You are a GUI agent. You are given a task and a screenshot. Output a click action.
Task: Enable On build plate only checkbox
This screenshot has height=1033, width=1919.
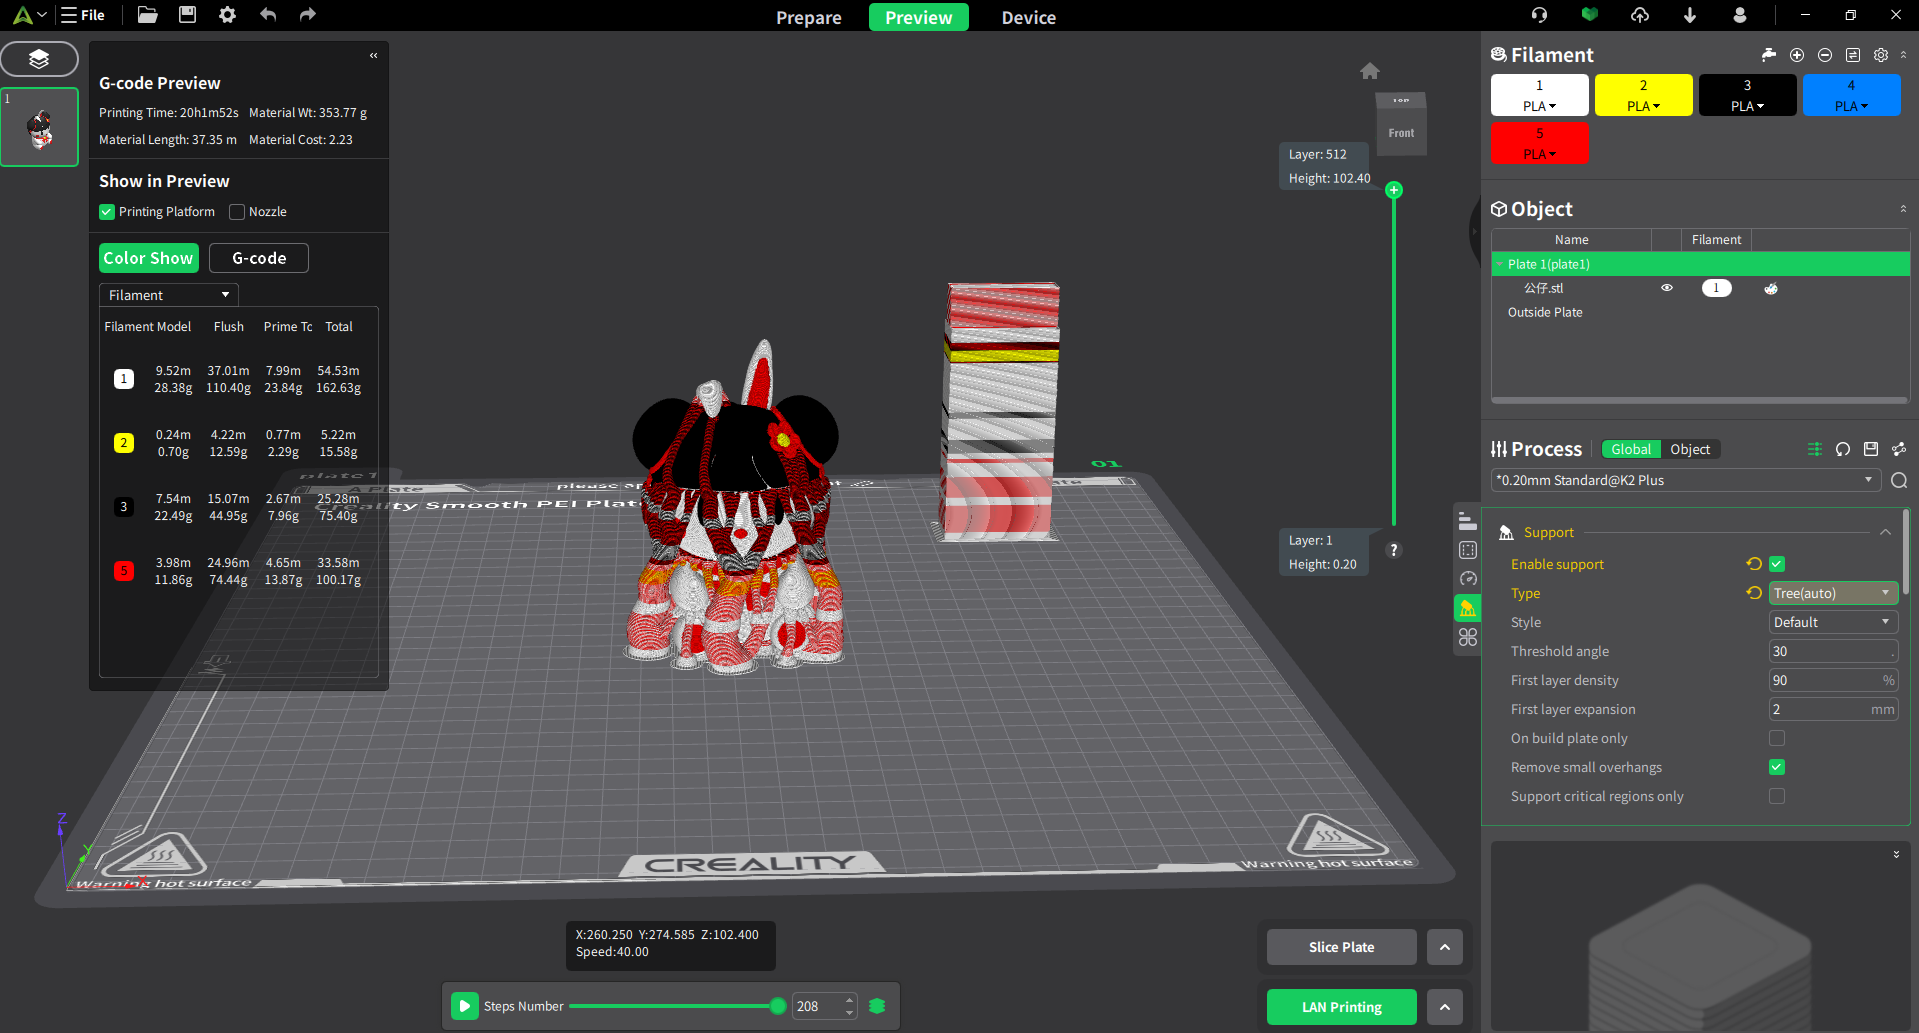pyautogui.click(x=1777, y=739)
